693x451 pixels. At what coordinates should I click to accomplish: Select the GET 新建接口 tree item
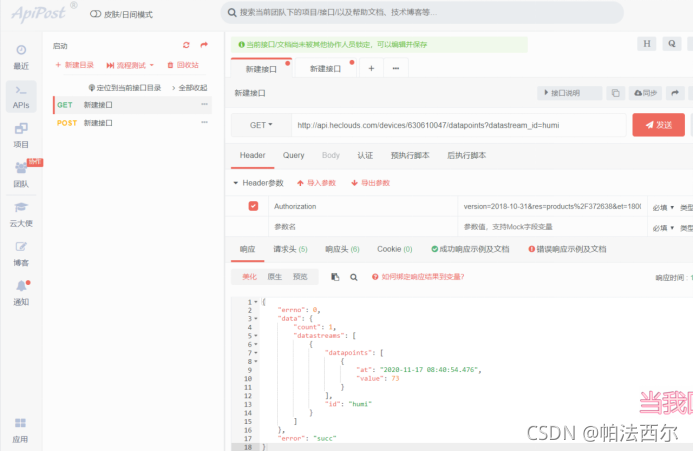(x=132, y=105)
